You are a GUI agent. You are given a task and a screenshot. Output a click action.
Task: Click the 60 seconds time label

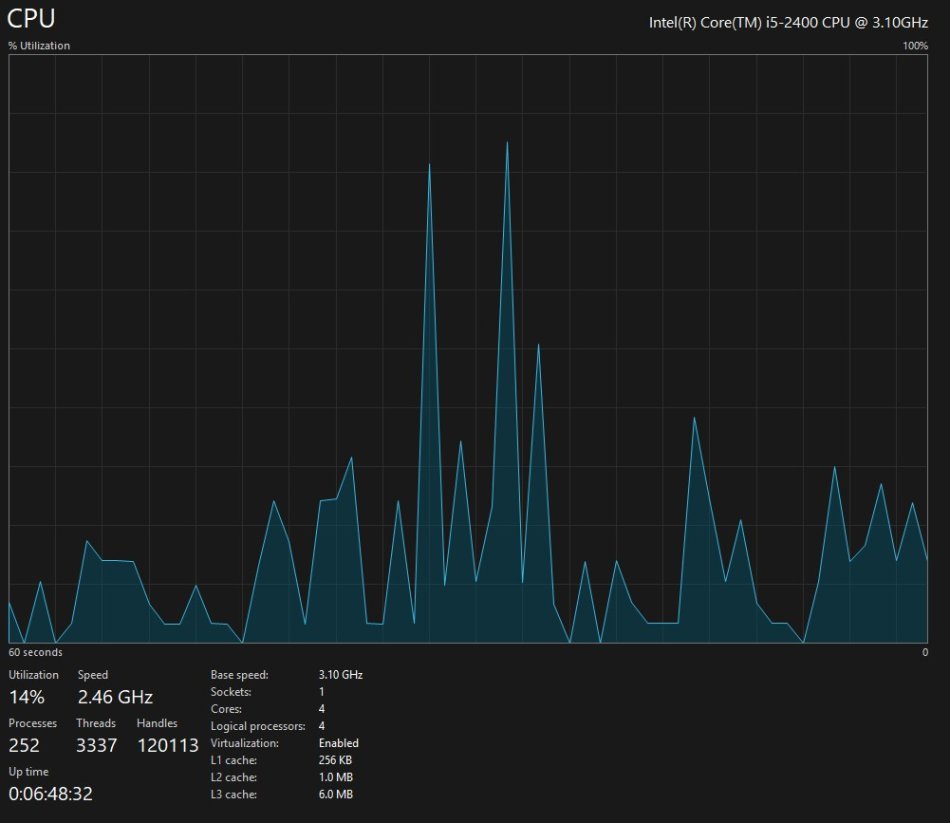click(x=35, y=652)
